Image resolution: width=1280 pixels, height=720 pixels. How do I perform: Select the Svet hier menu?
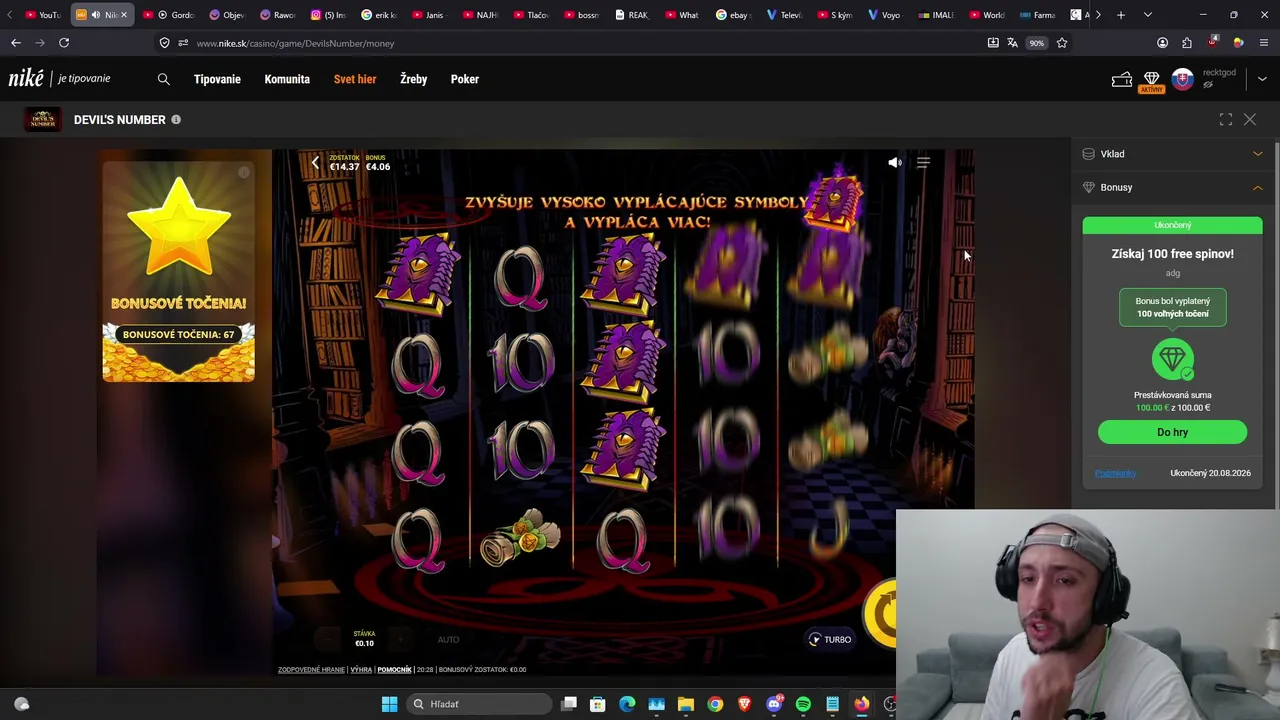pos(355,79)
